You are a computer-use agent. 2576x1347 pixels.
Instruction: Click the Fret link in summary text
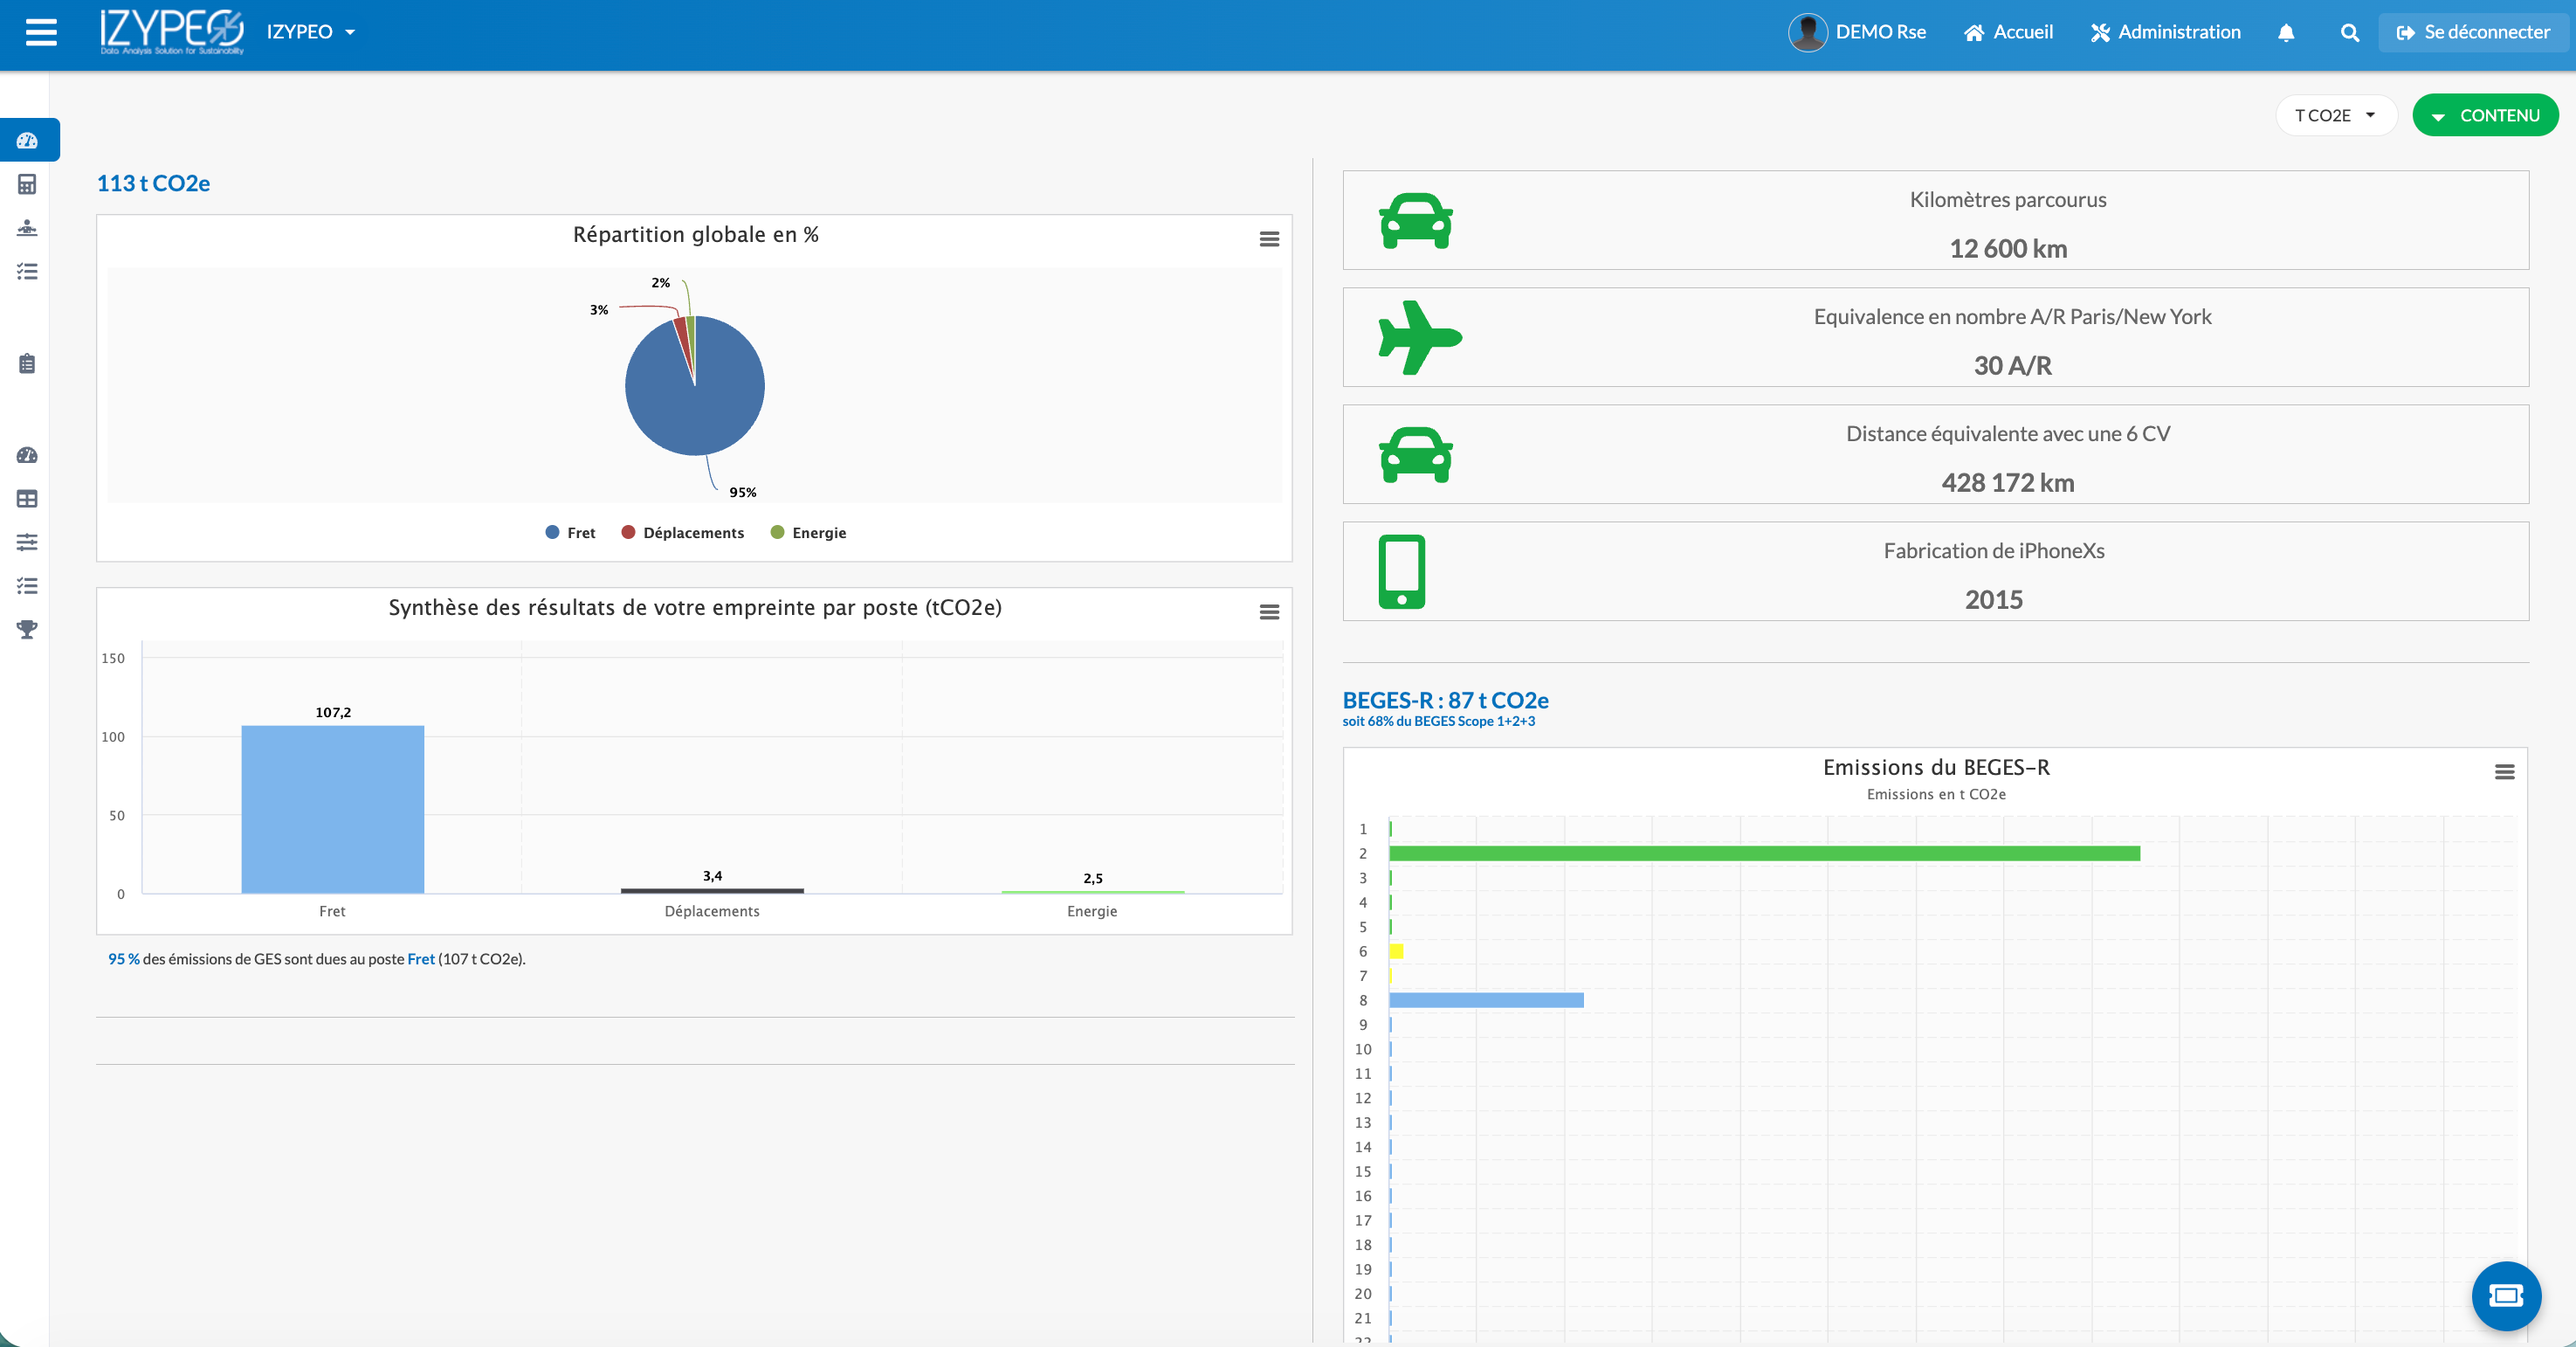point(421,958)
